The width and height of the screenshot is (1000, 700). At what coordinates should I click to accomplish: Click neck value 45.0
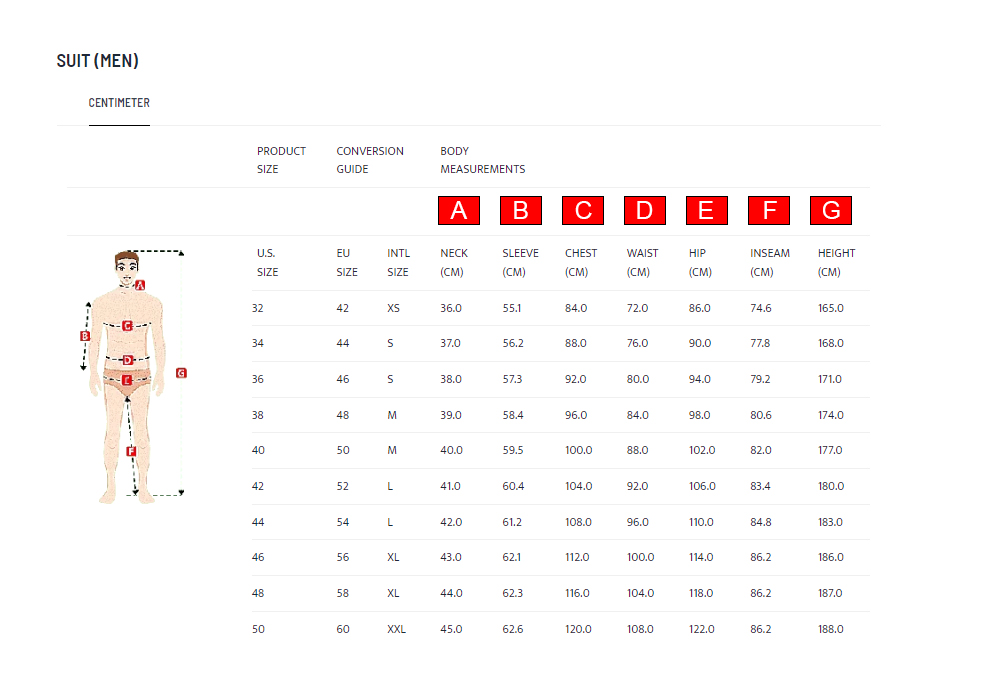click(x=451, y=629)
